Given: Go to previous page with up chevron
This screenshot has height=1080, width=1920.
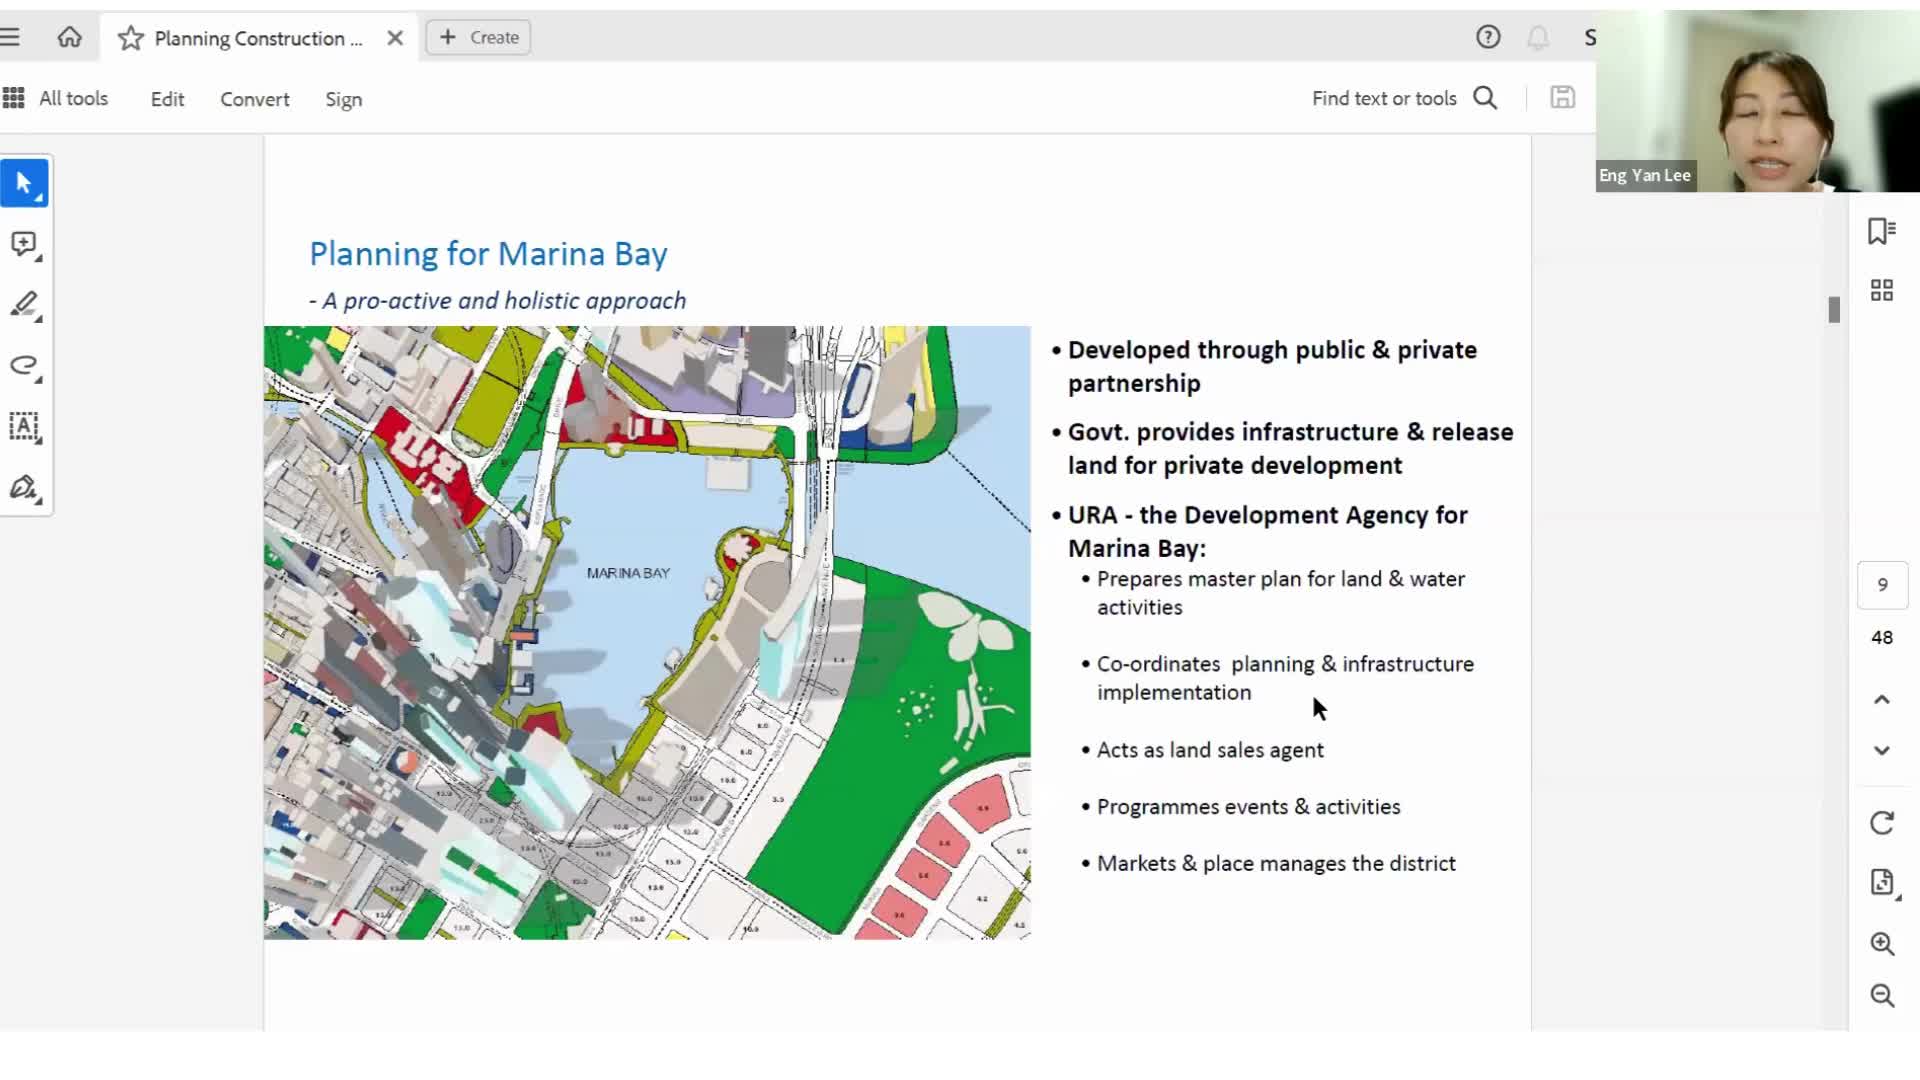Looking at the screenshot, I should 1881,700.
